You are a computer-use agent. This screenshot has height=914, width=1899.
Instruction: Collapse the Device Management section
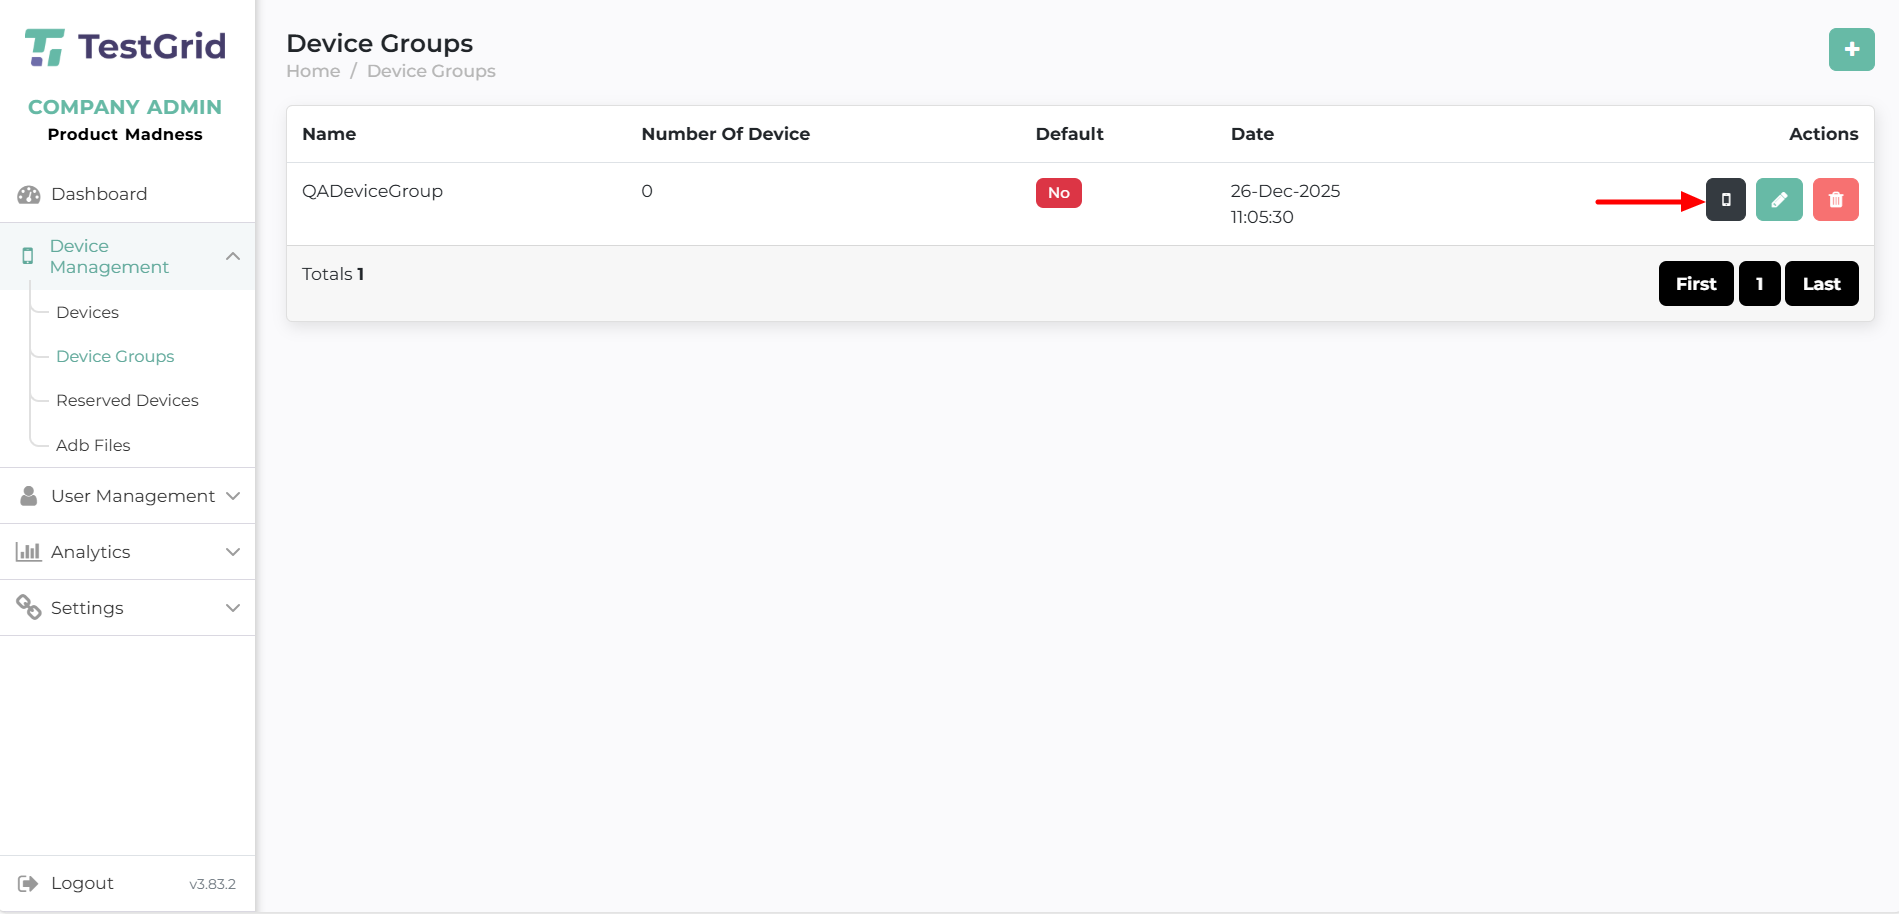(233, 257)
